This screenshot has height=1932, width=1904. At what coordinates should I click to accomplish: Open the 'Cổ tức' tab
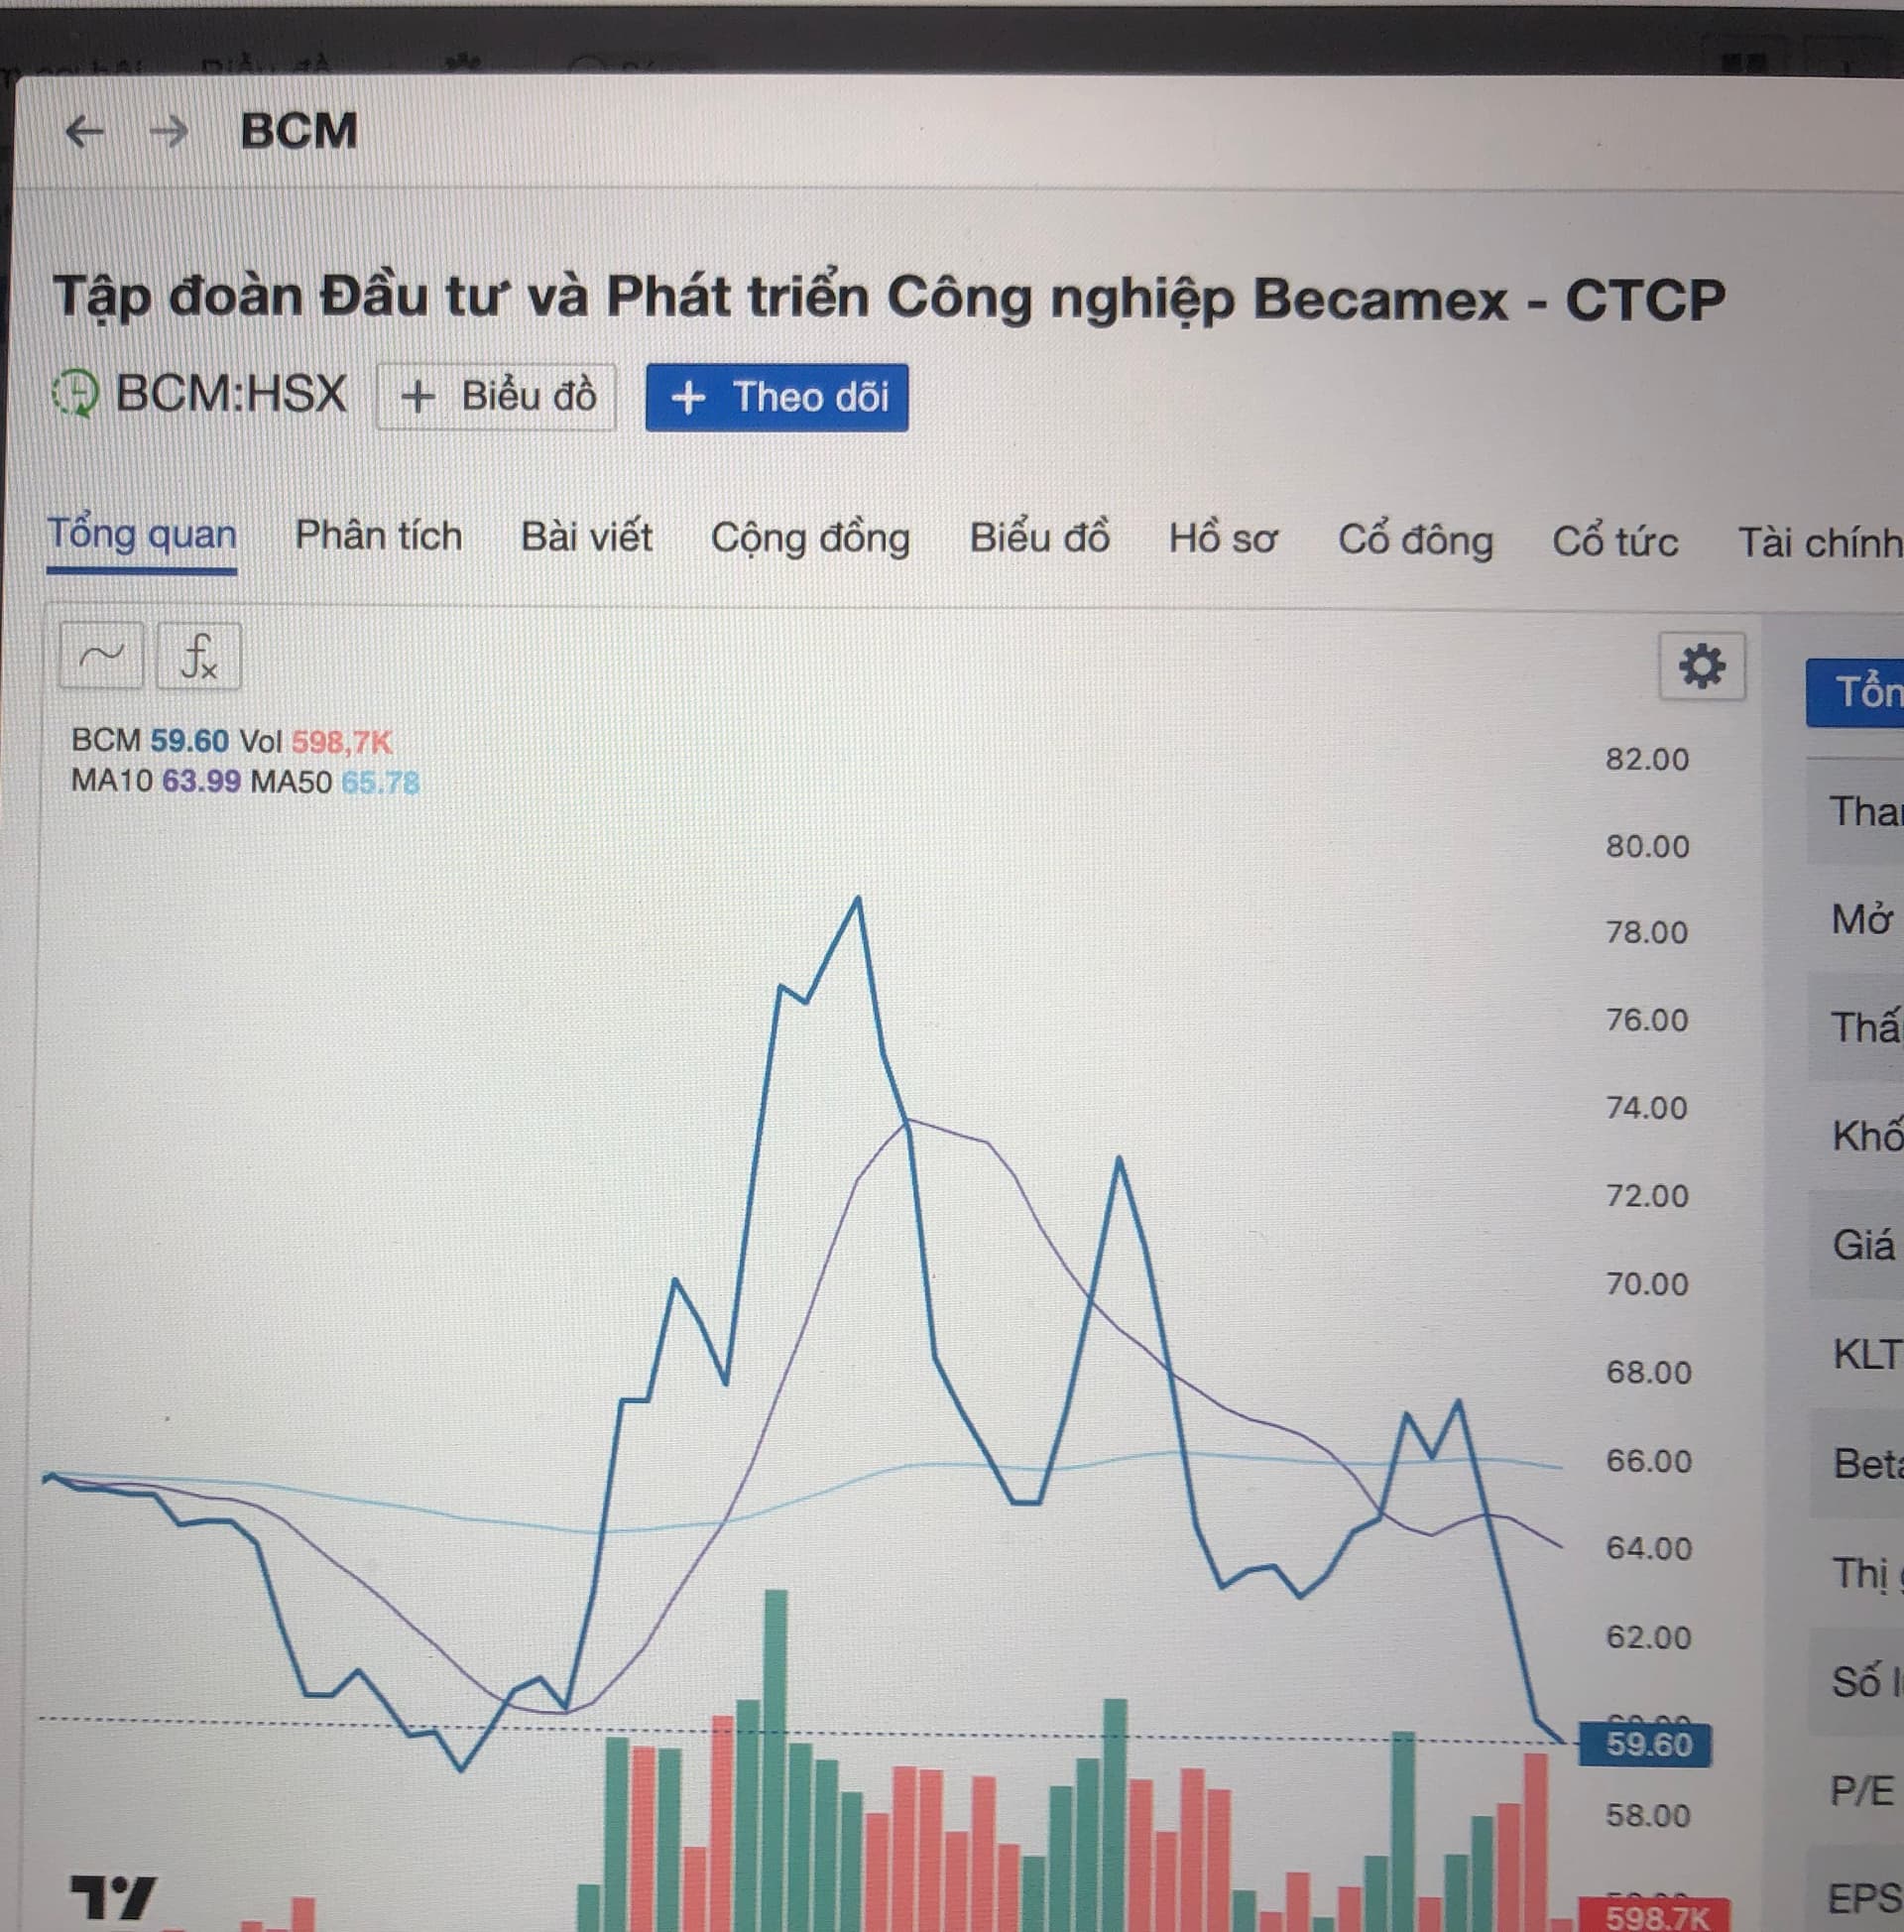1615,542
